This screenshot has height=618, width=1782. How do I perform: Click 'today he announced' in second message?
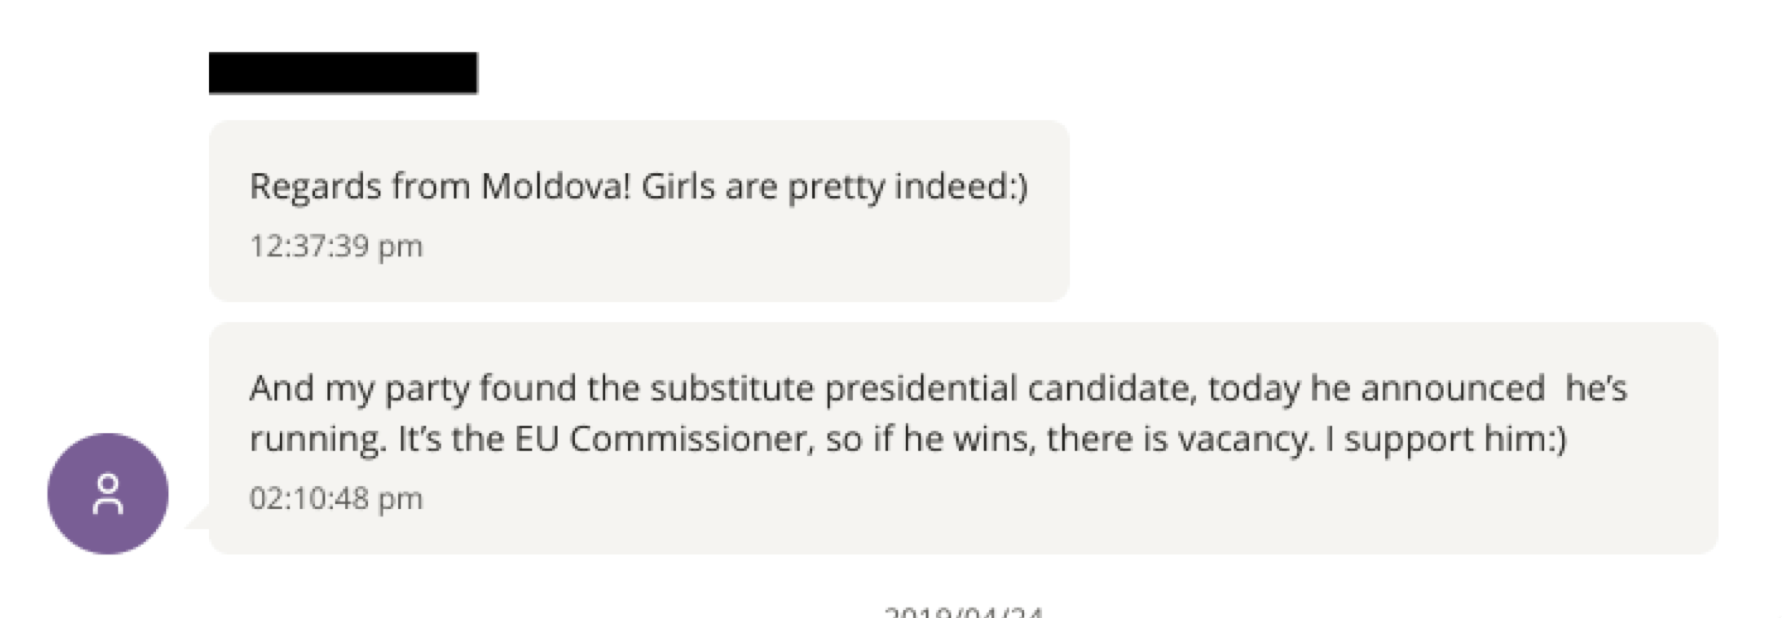click(1376, 388)
